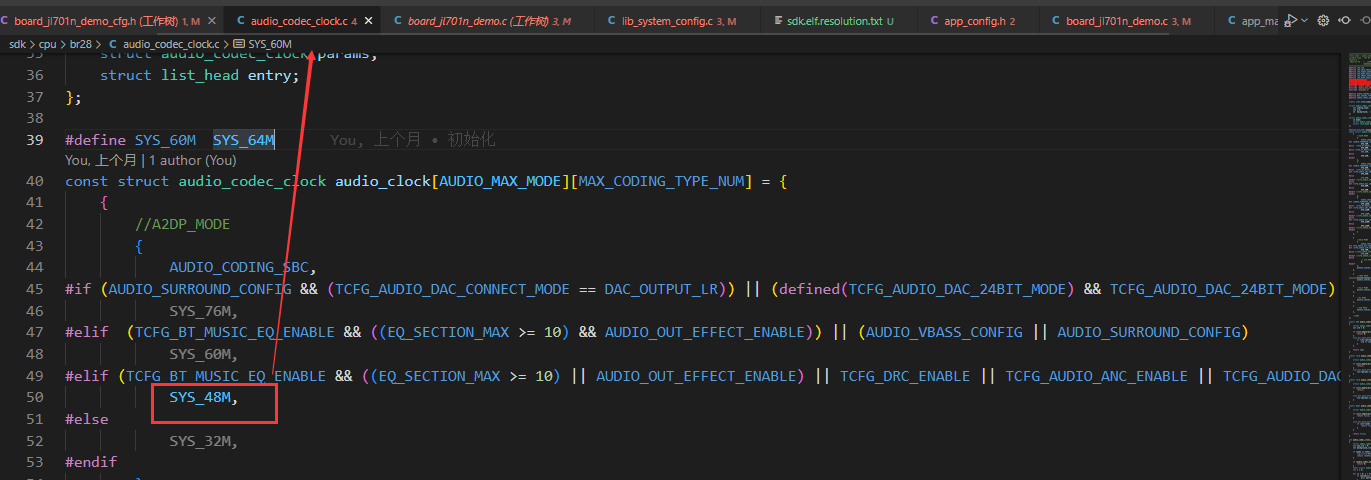
Task: Click AUDIO_MAX_MODE on line 40
Action: click(x=500, y=181)
